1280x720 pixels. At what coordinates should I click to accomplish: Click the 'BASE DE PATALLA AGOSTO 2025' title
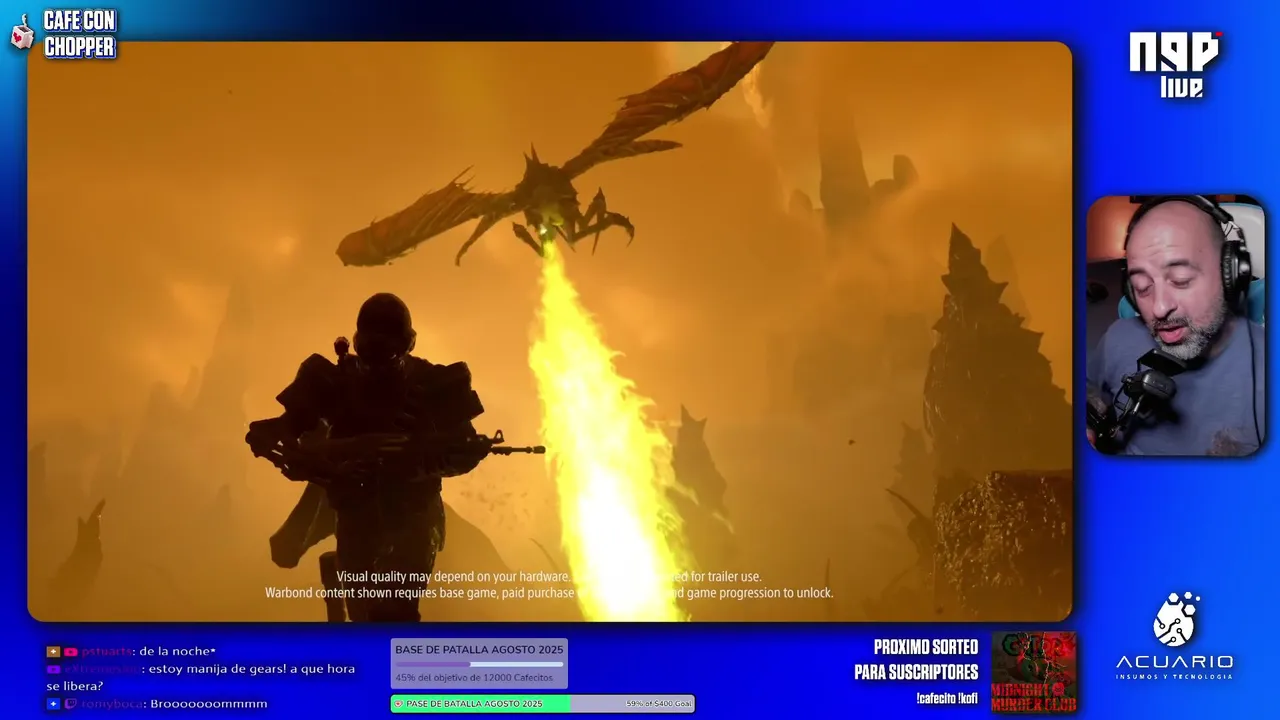pyautogui.click(x=479, y=650)
